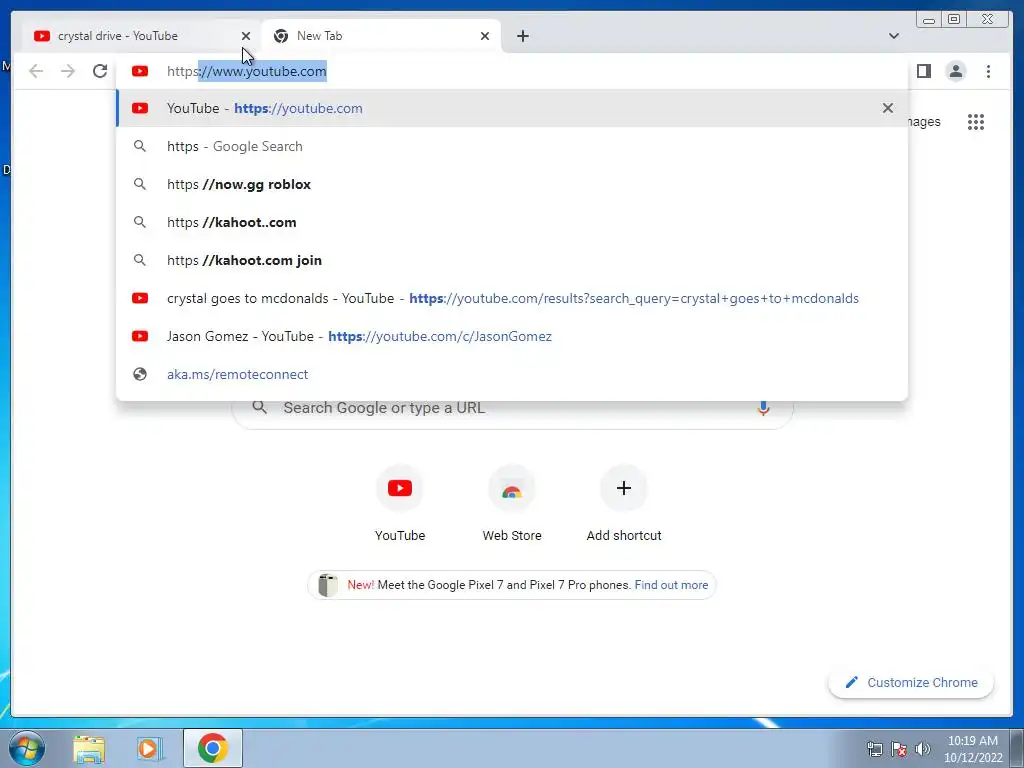Go back using the back arrow
1024x768 pixels.
click(x=36, y=71)
